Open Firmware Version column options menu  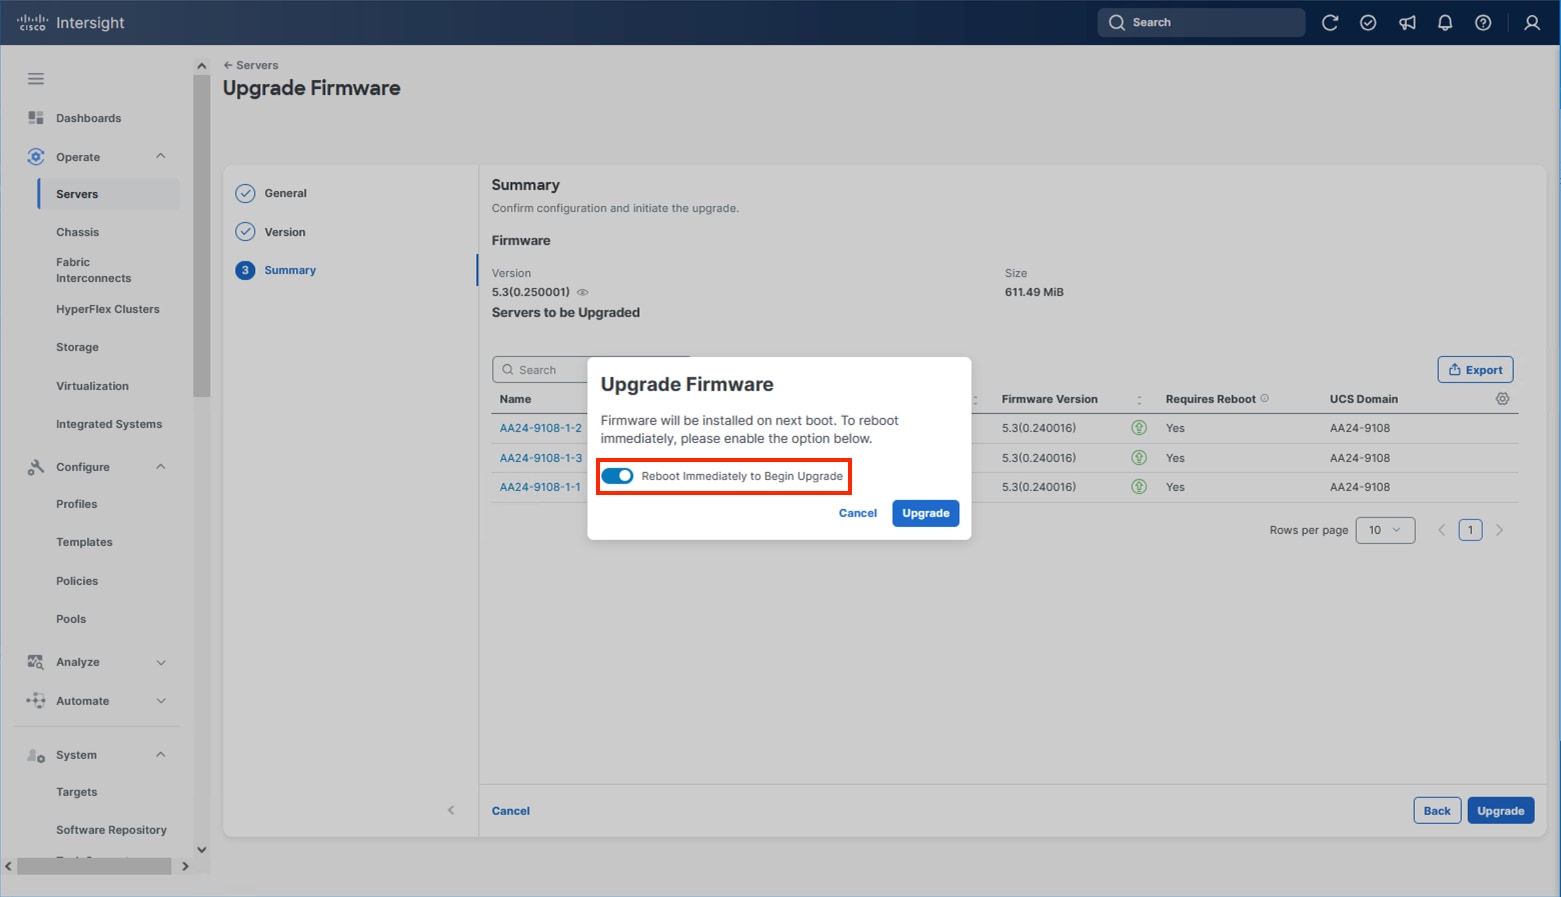[x=1139, y=399]
